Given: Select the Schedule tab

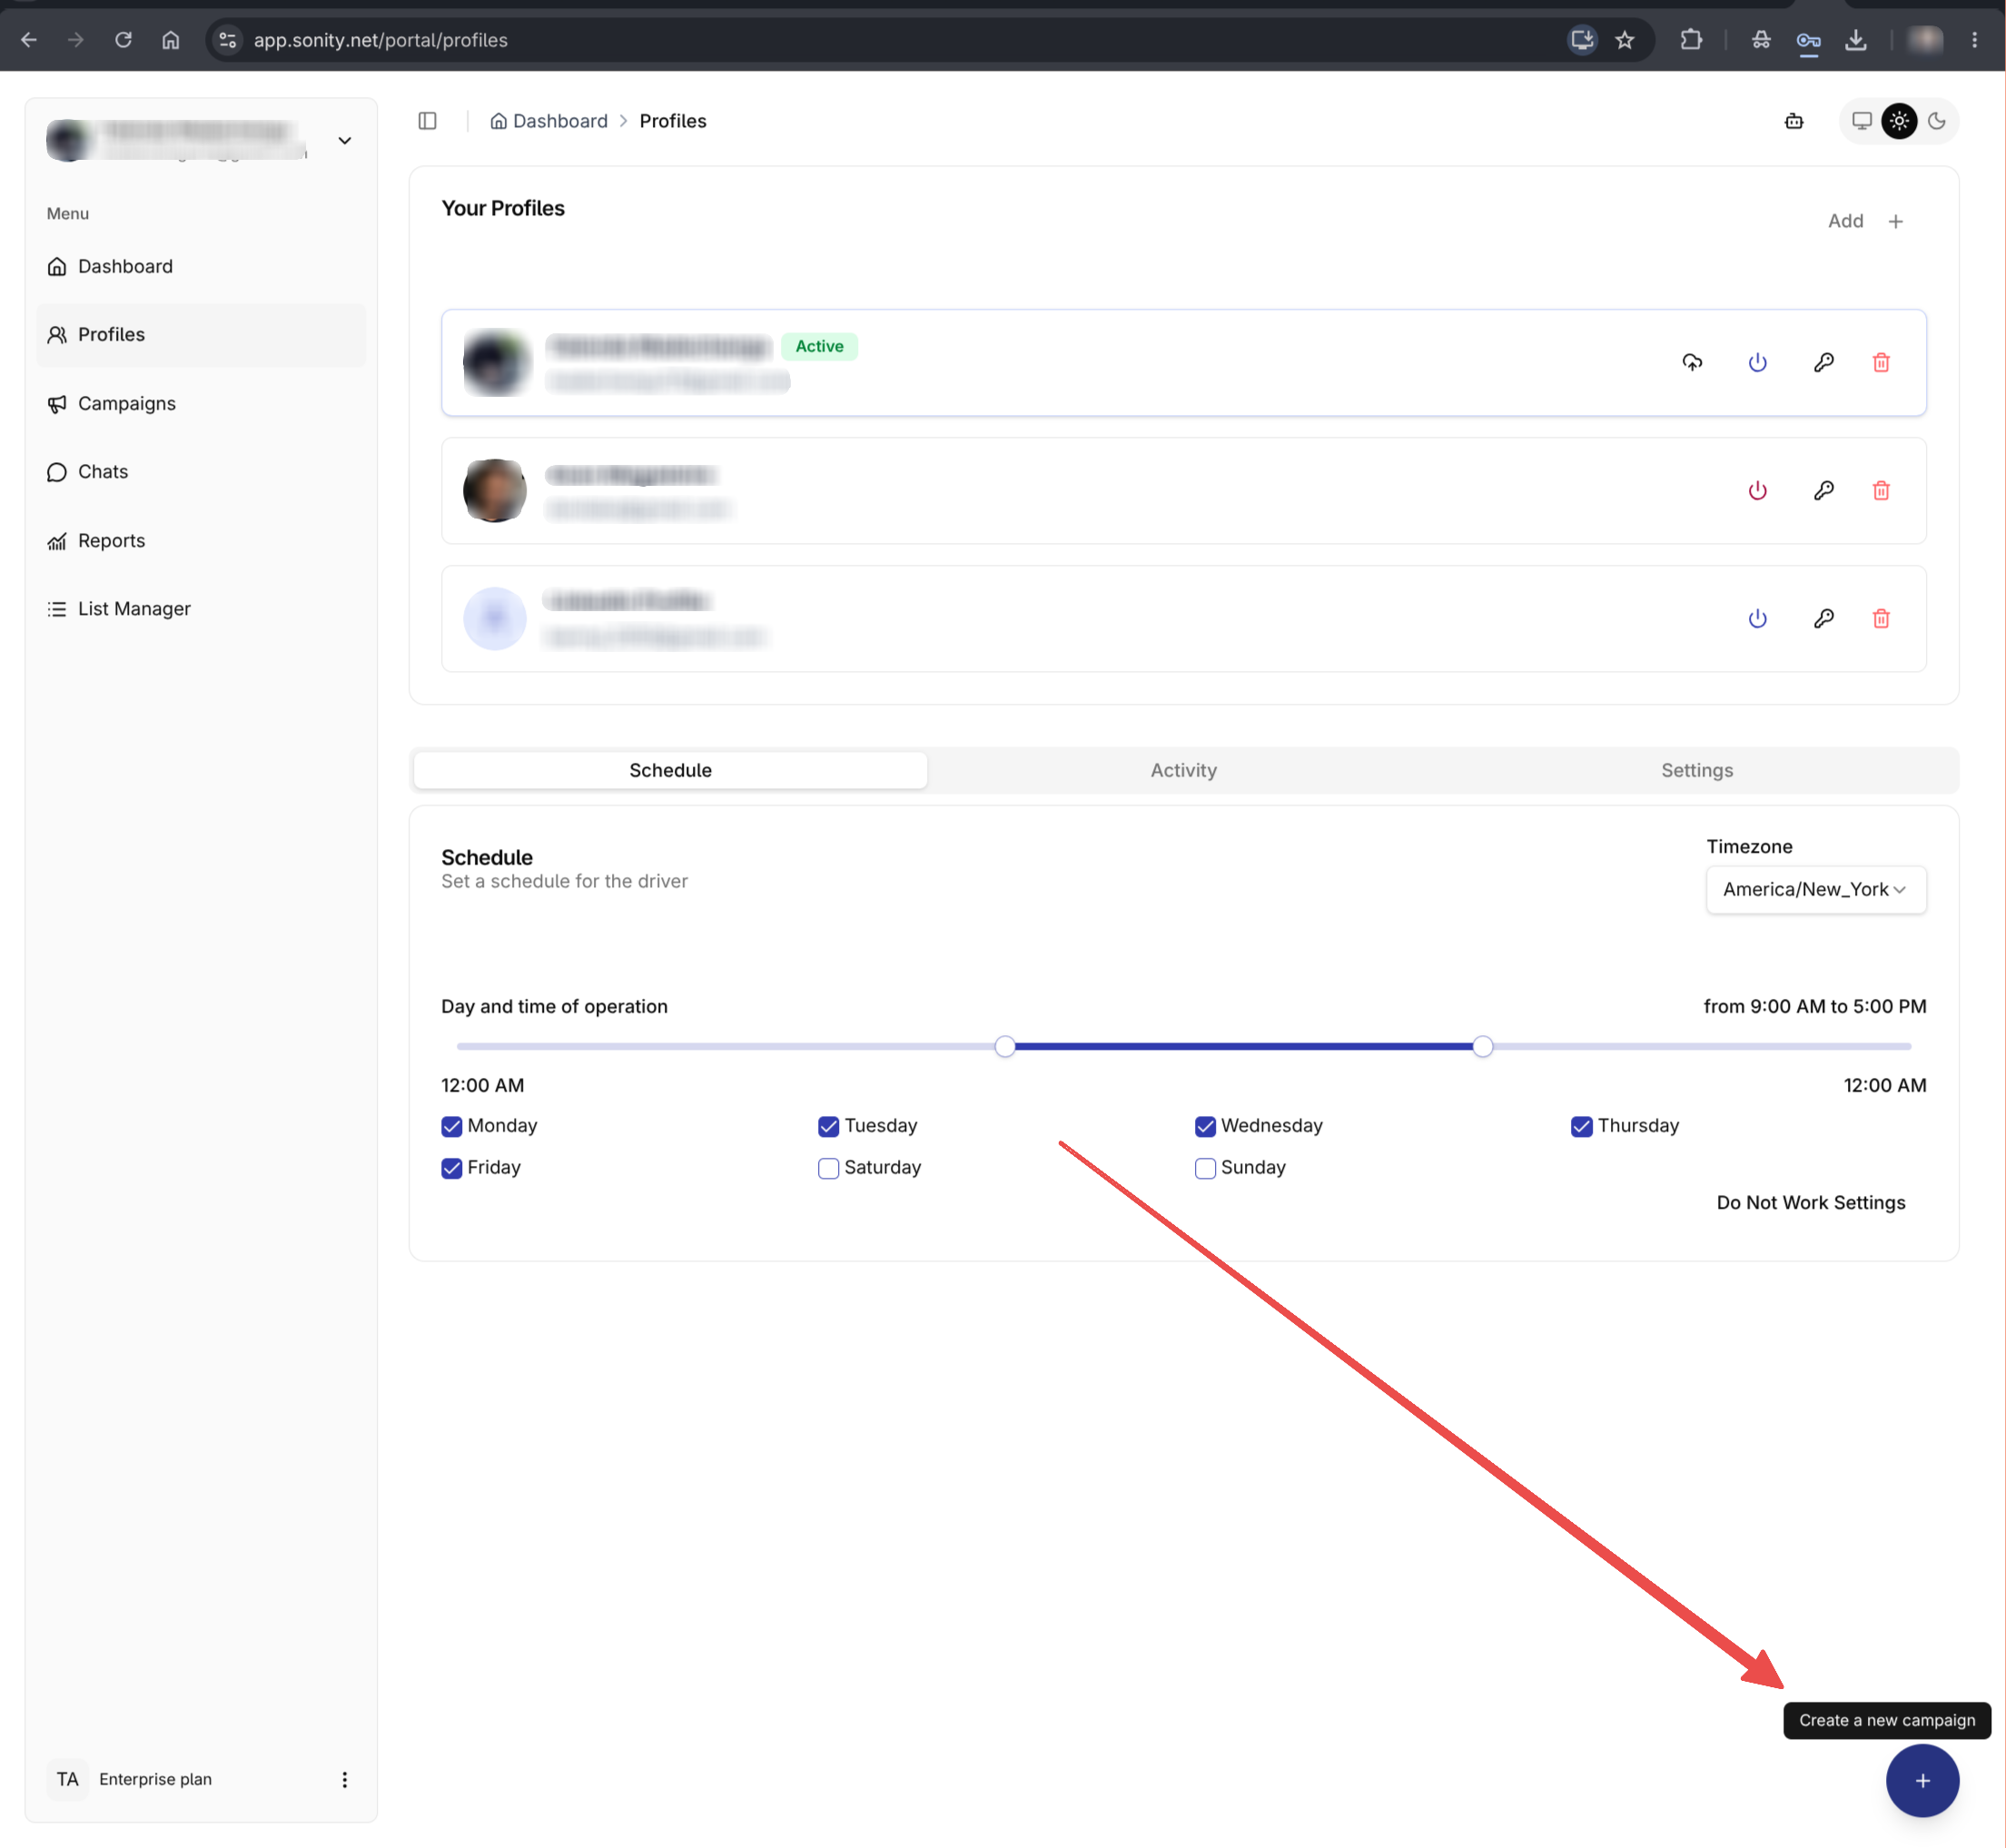Looking at the screenshot, I should [670, 770].
